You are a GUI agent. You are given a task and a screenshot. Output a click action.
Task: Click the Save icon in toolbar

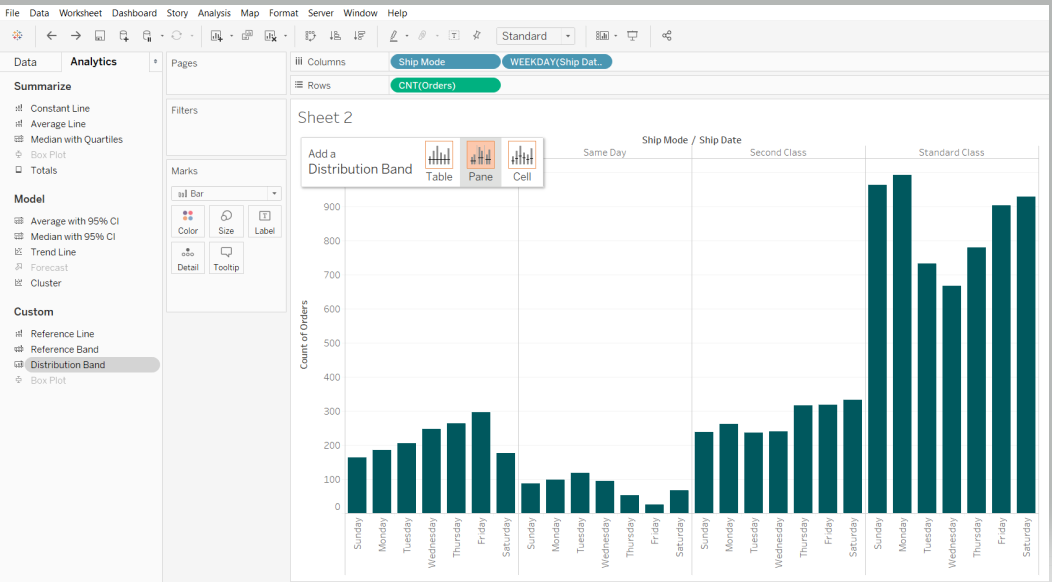tap(100, 36)
